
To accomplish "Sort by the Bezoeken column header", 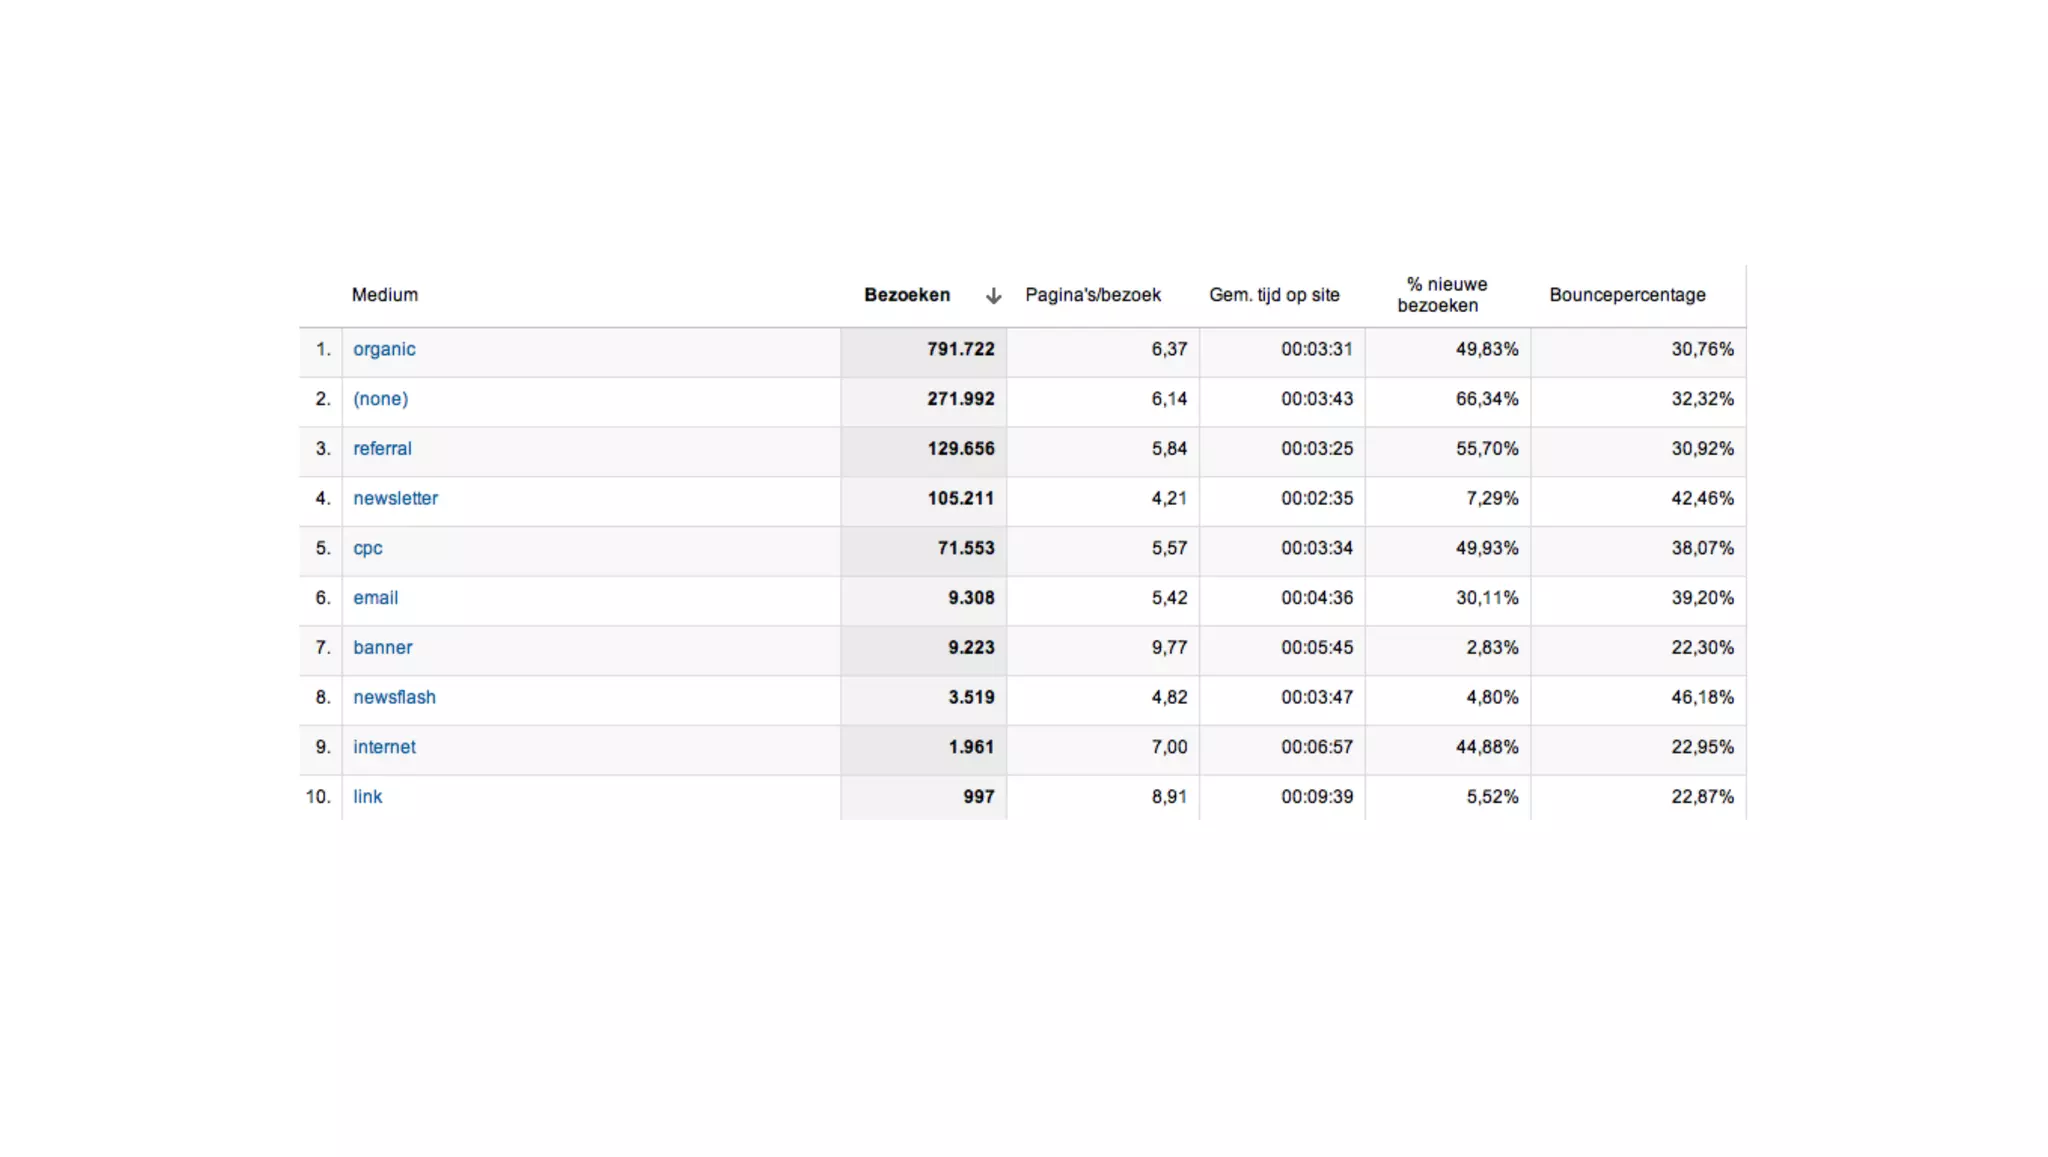I will pos(907,295).
